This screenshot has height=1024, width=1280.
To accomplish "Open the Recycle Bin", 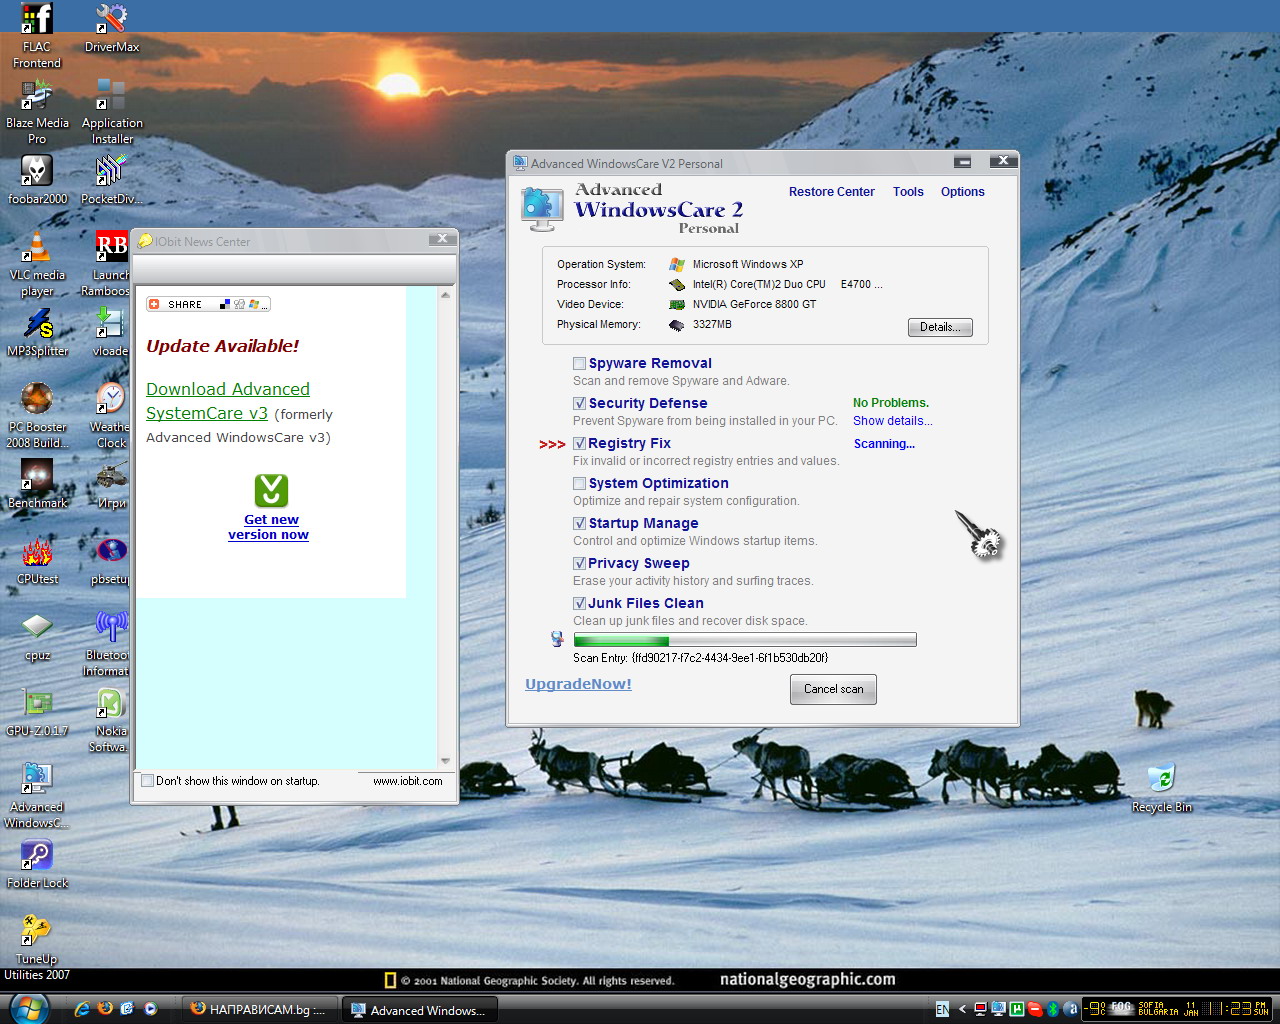I will pyautogui.click(x=1161, y=788).
